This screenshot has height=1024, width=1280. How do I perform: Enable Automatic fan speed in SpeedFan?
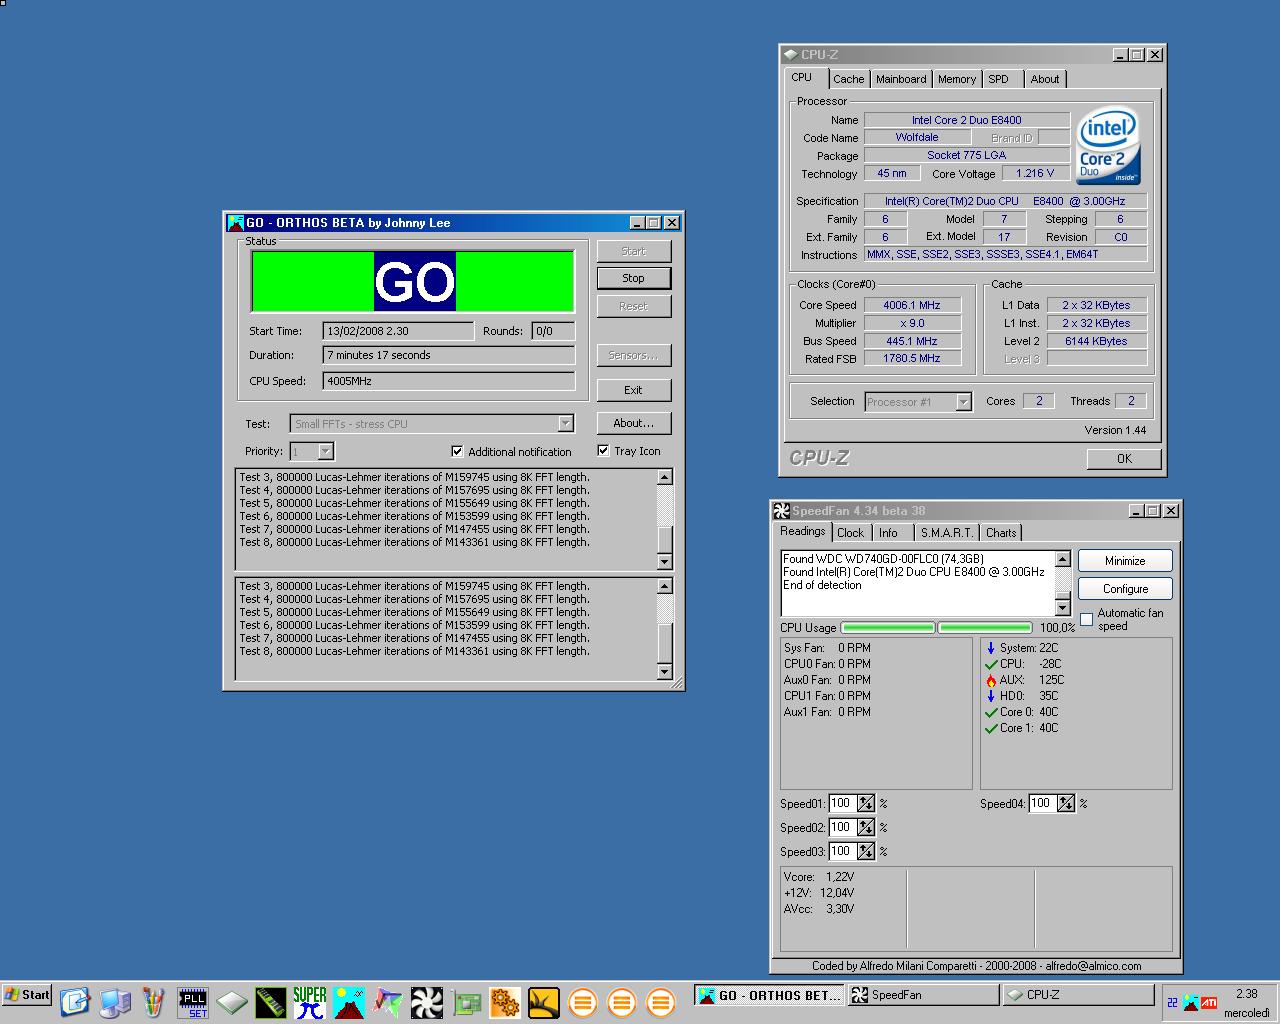(1087, 620)
